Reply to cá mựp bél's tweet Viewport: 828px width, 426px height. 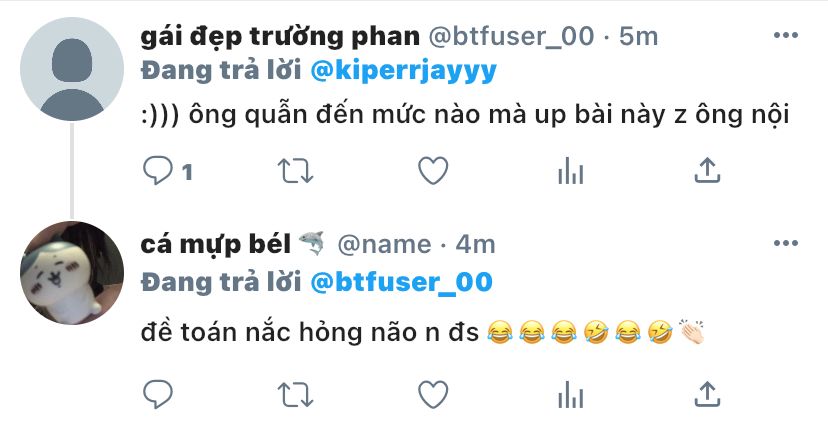tap(158, 395)
